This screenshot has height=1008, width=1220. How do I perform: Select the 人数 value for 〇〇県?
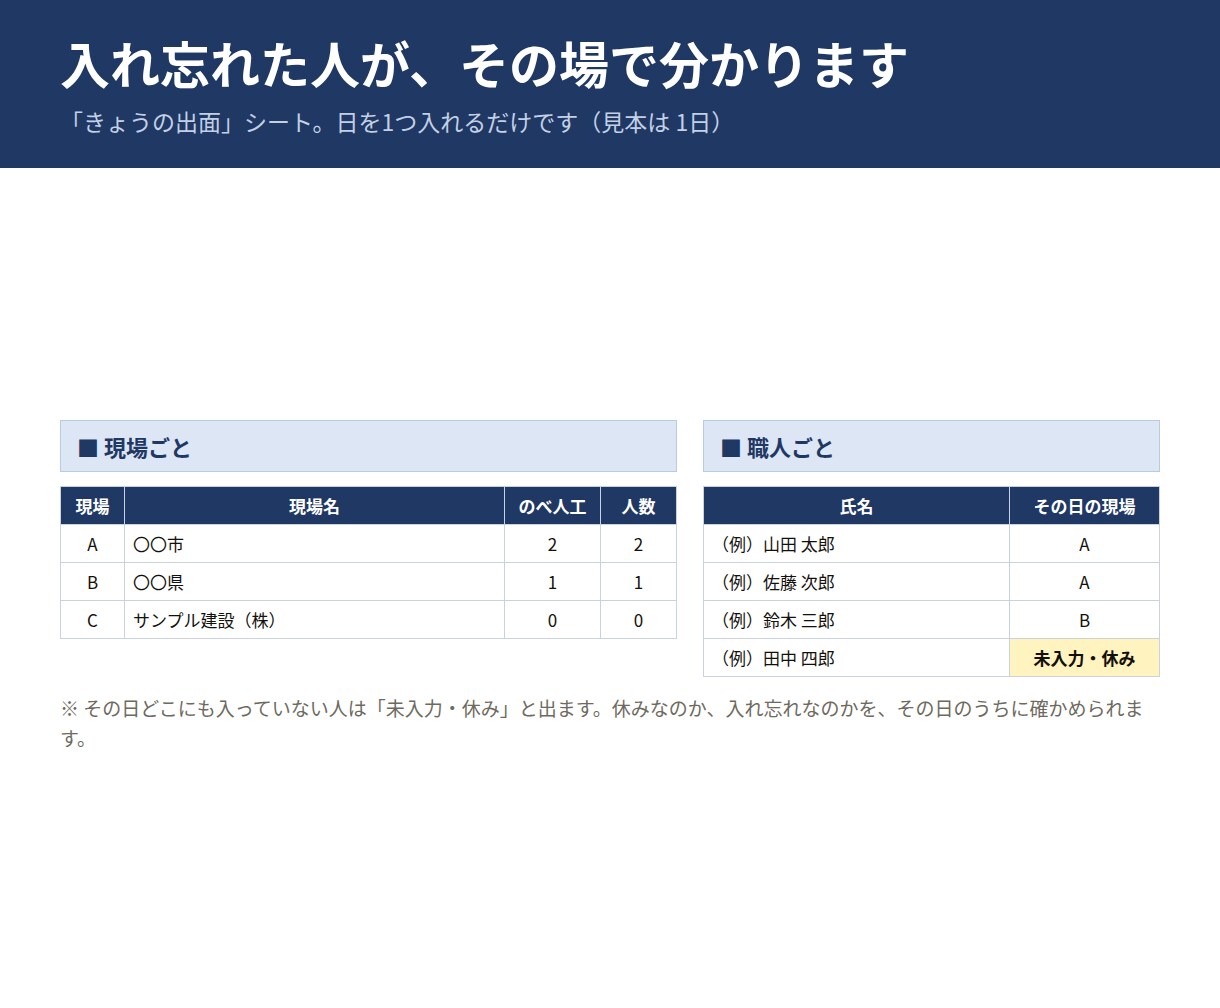[x=638, y=582]
